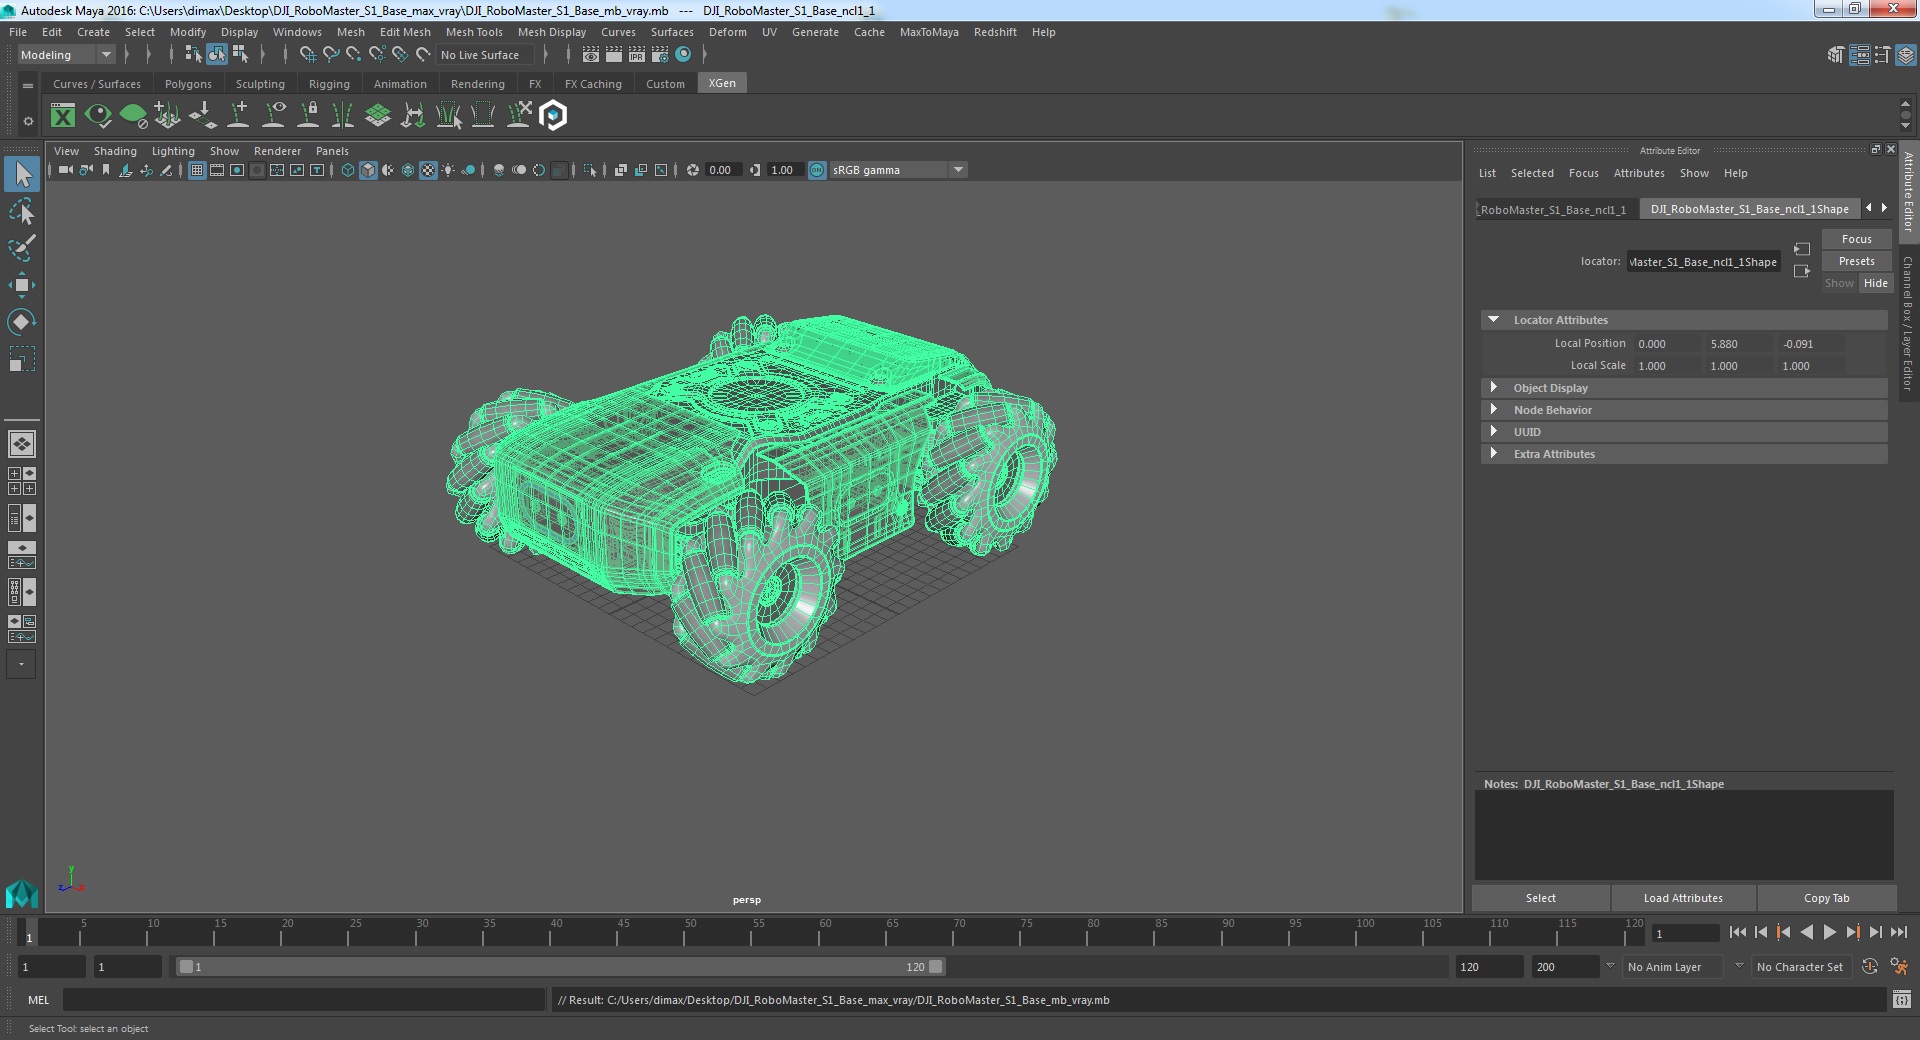
Task: Expand the Object Display section
Action: (x=1494, y=388)
